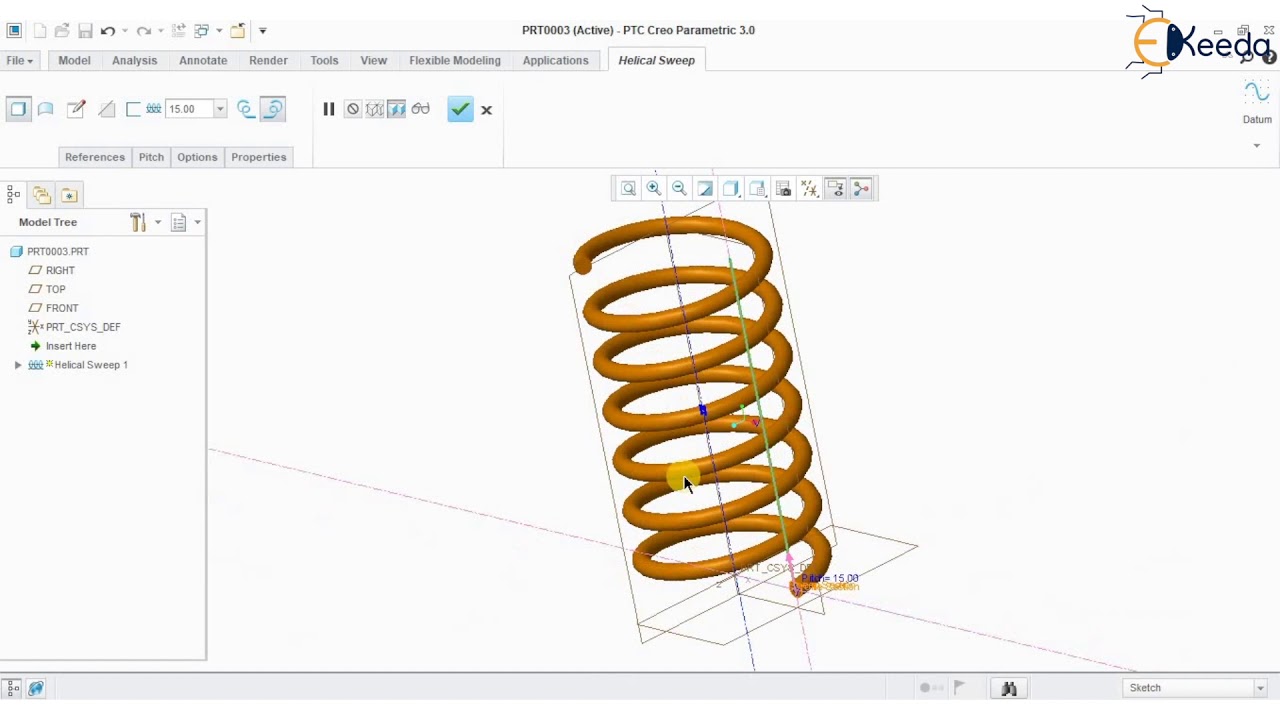Image resolution: width=1280 pixels, height=720 pixels.
Task: Open the saved orientations view dropdown
Action: coord(757,188)
